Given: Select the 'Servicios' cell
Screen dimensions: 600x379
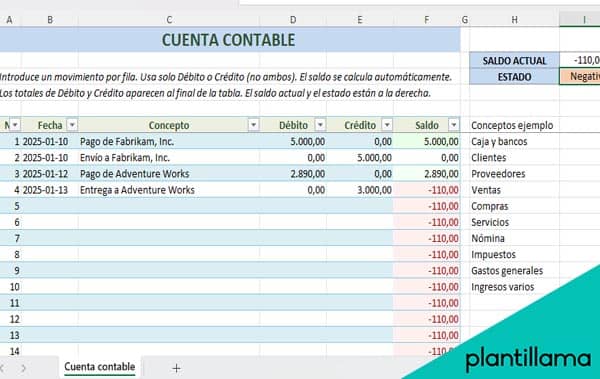Looking at the screenshot, I should 514,222.
